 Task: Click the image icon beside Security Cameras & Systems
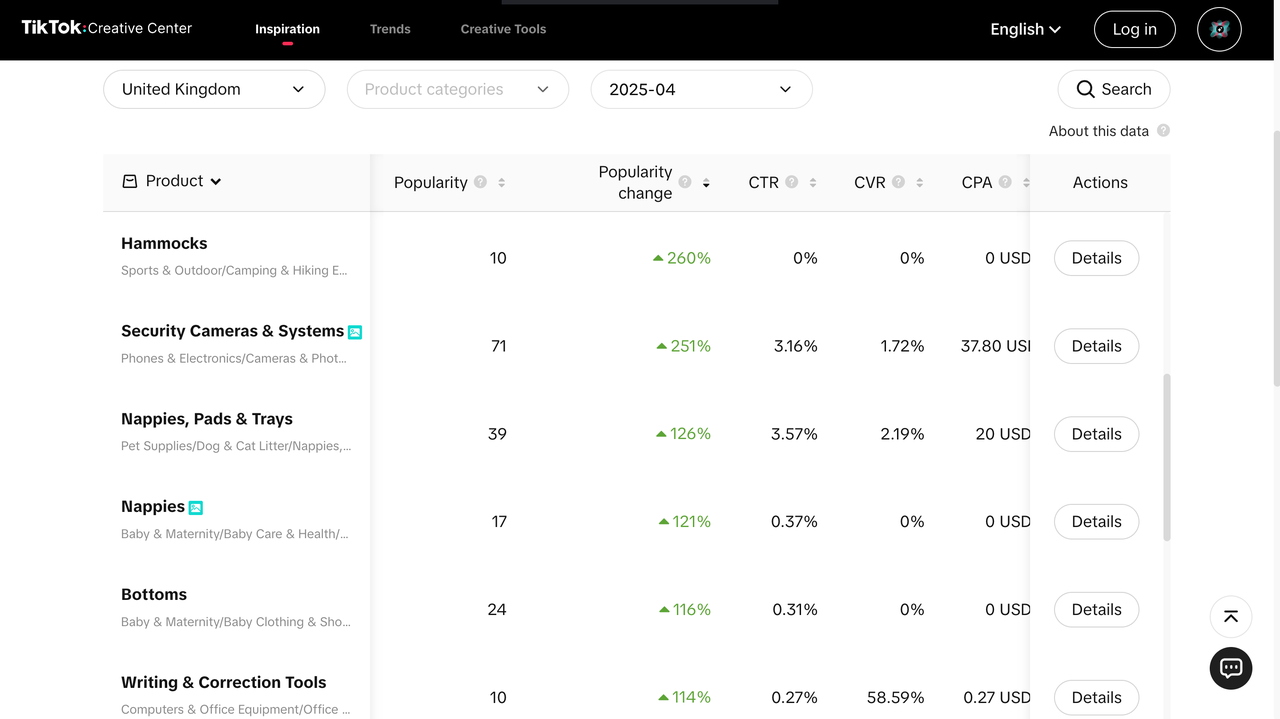coord(355,332)
